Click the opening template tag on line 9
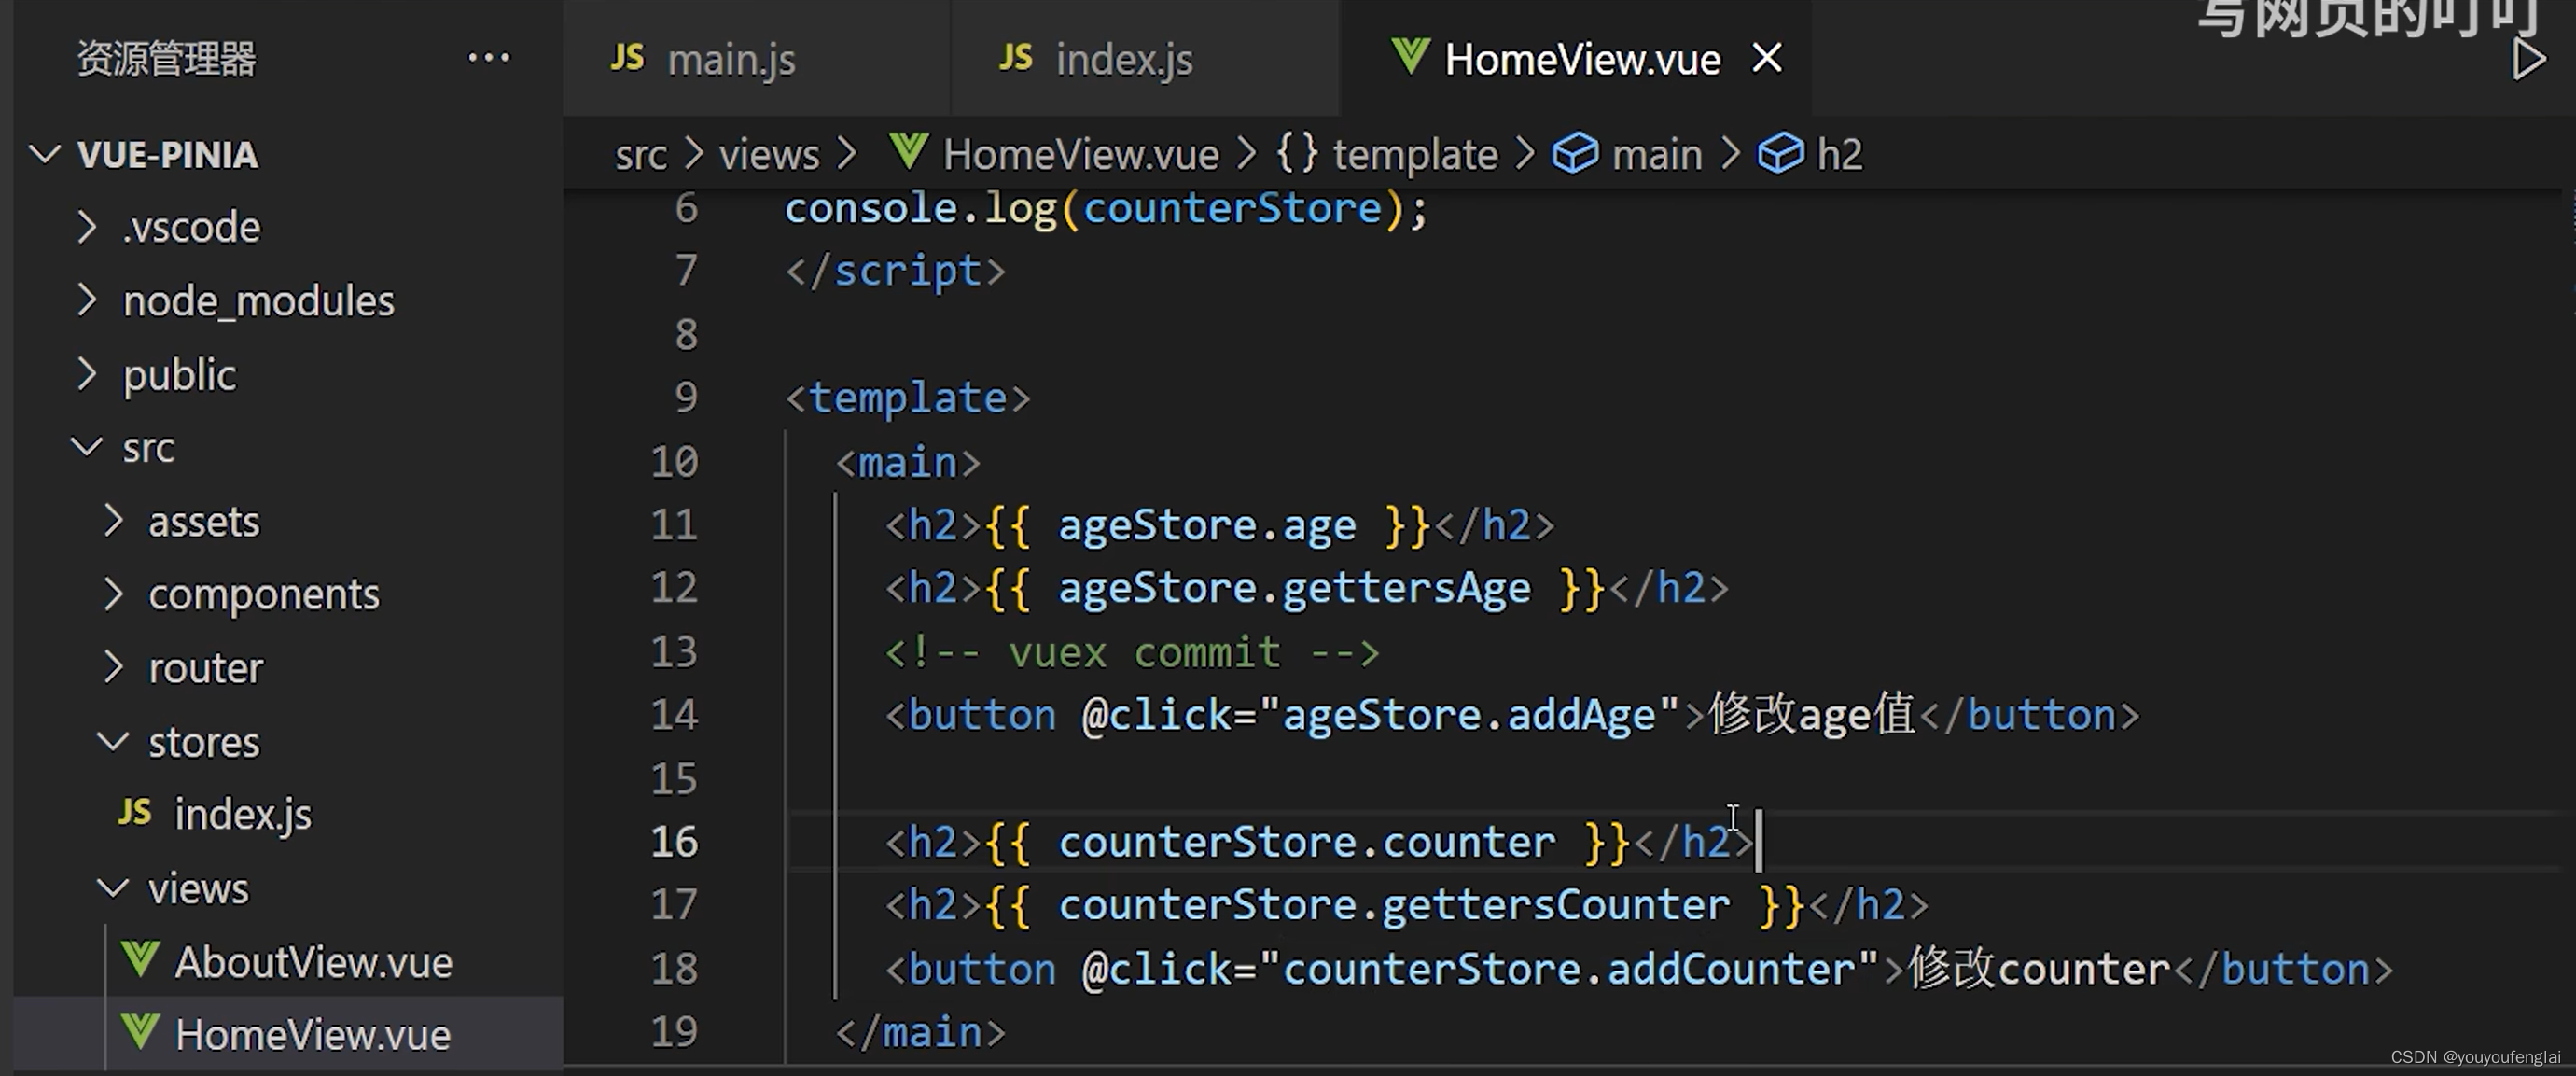 908,398
